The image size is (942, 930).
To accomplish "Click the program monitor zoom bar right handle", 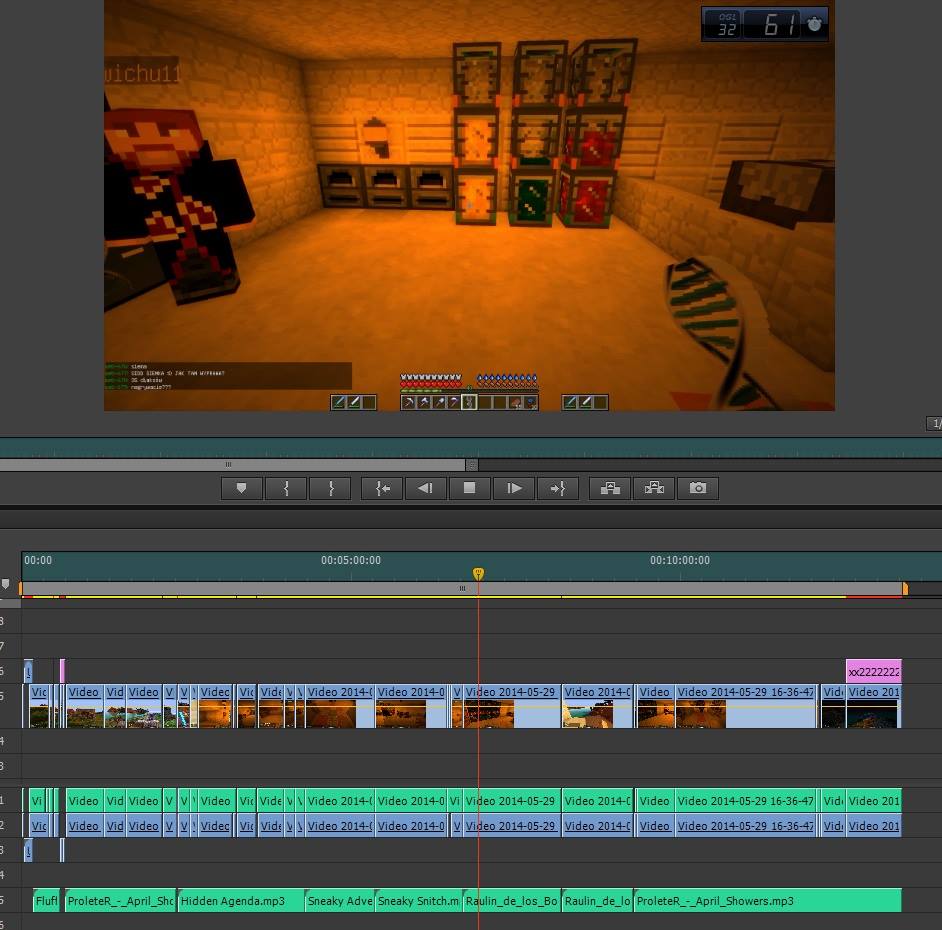I will point(472,465).
